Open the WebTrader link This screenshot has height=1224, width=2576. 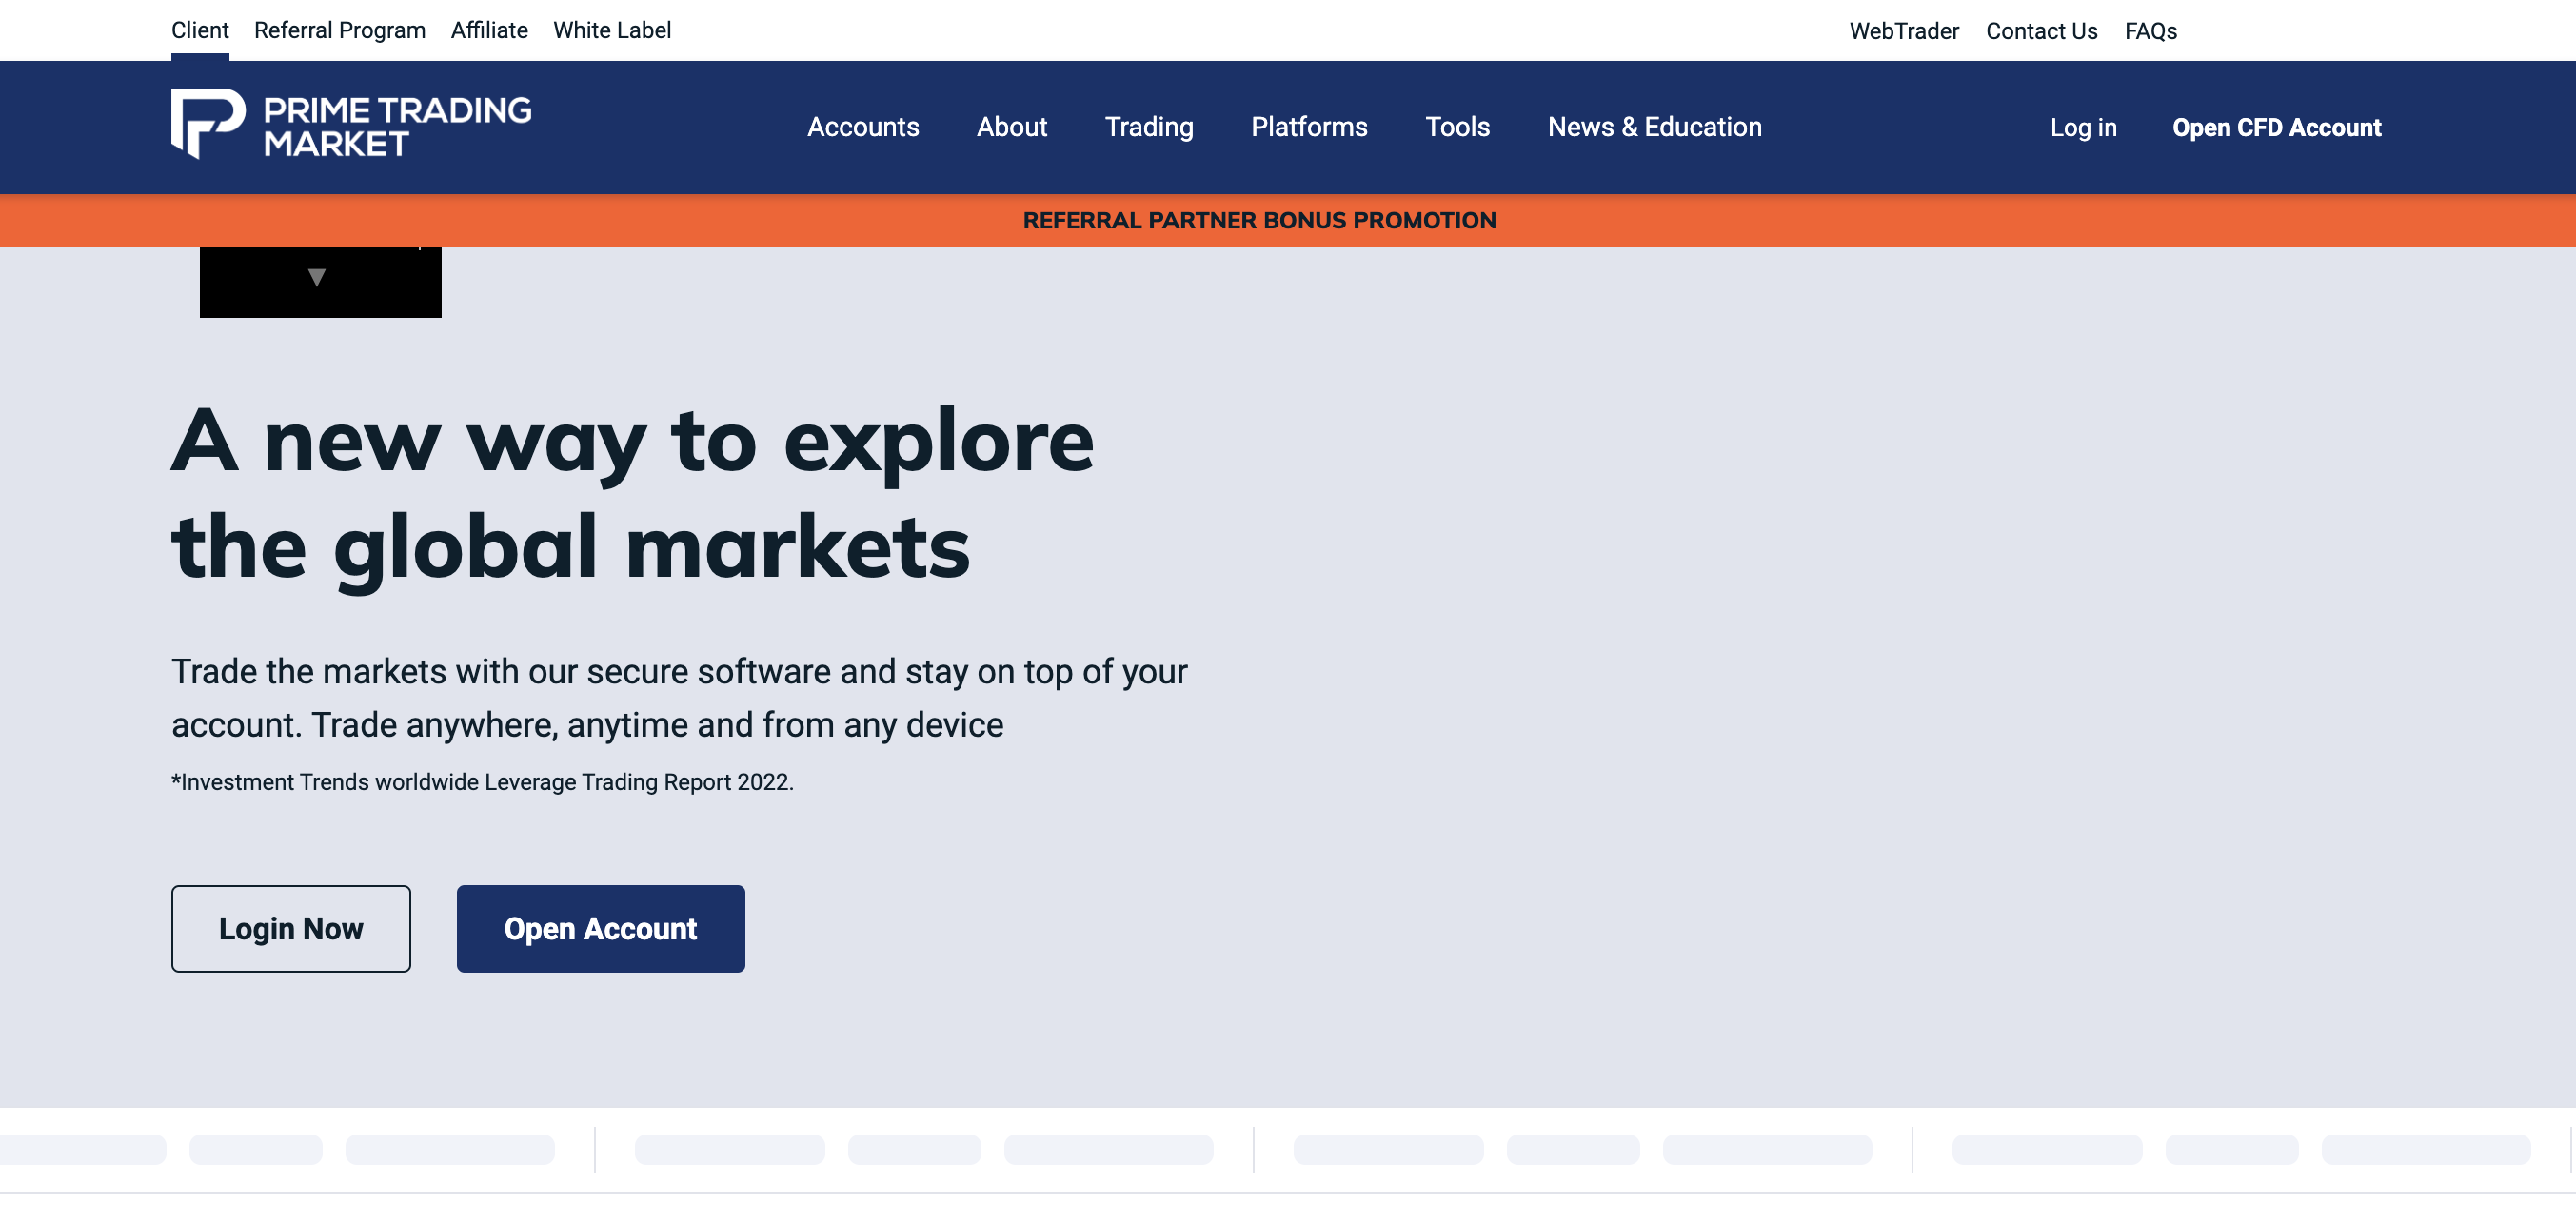tap(1904, 31)
